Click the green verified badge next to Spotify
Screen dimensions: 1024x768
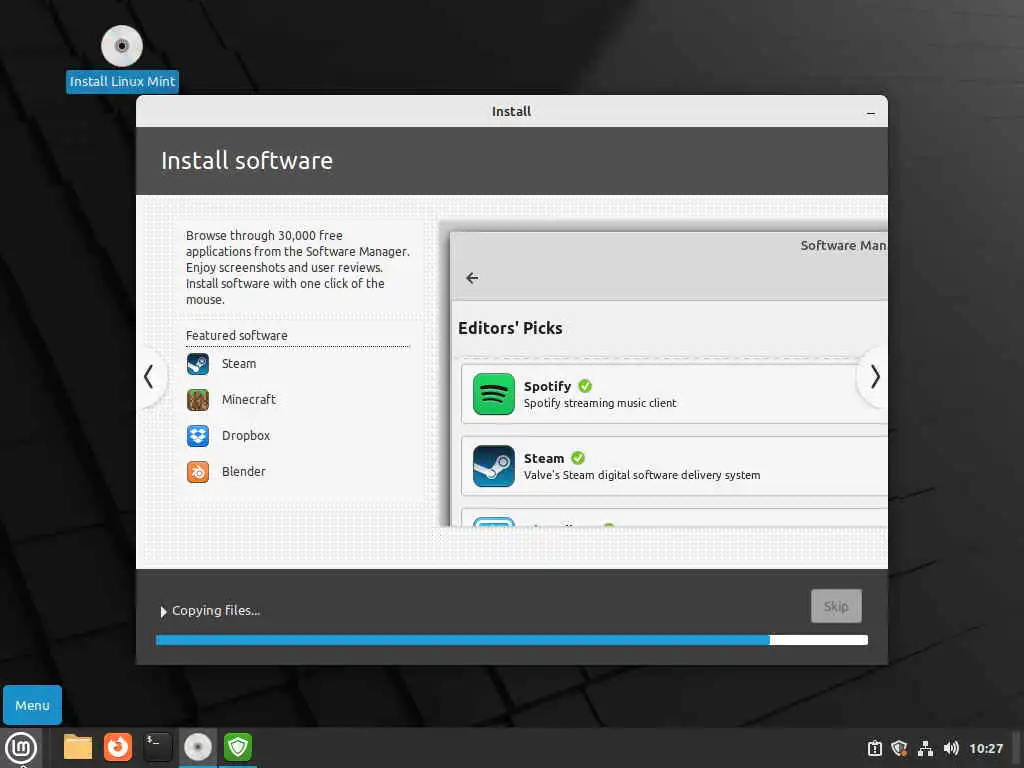click(x=585, y=386)
